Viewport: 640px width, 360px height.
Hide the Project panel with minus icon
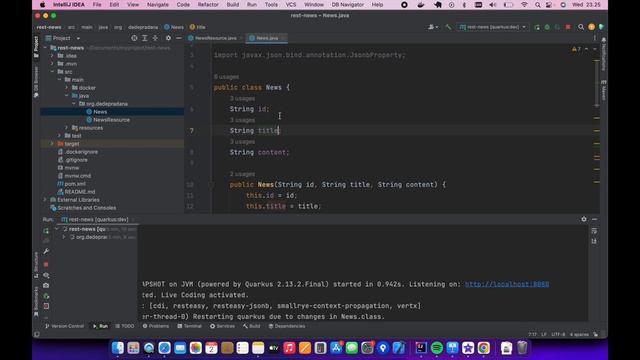(x=179, y=38)
